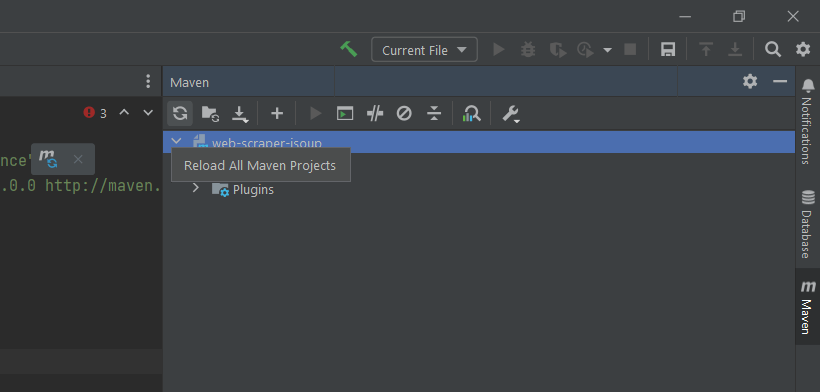The height and width of the screenshot is (392, 820).
Task: Click the Update Project arrow icon
Action: [x=706, y=50]
